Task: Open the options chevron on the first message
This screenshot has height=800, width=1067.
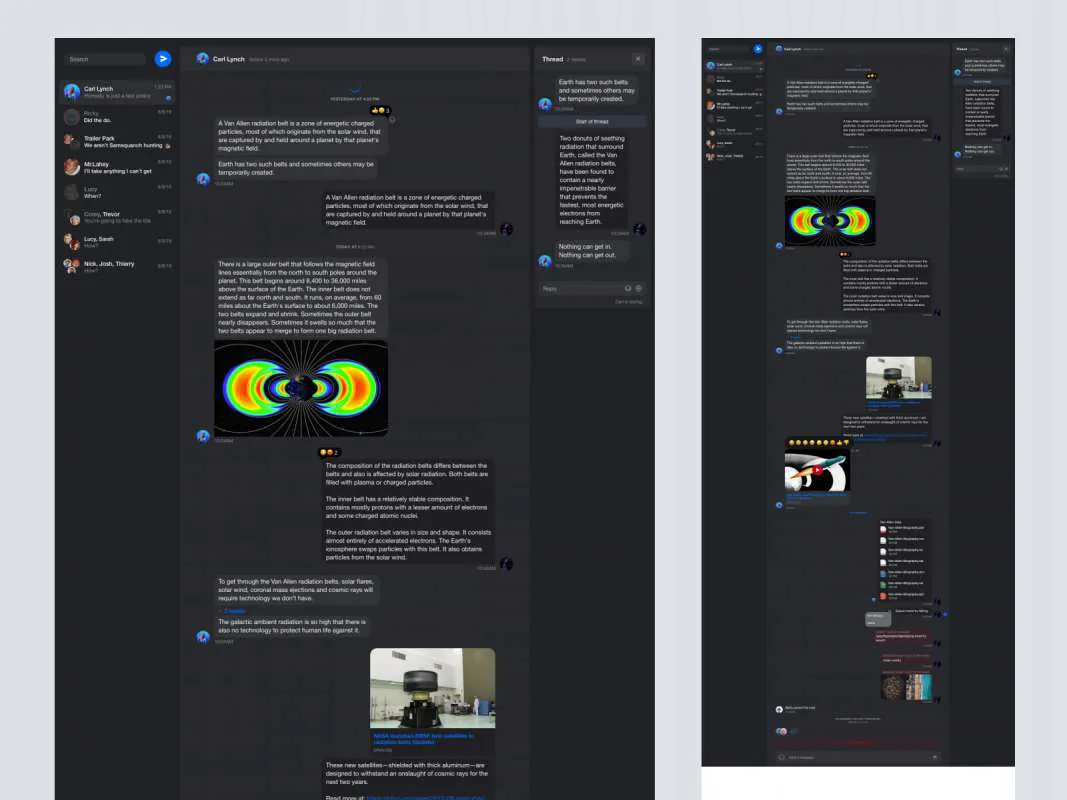Action: 392,118
